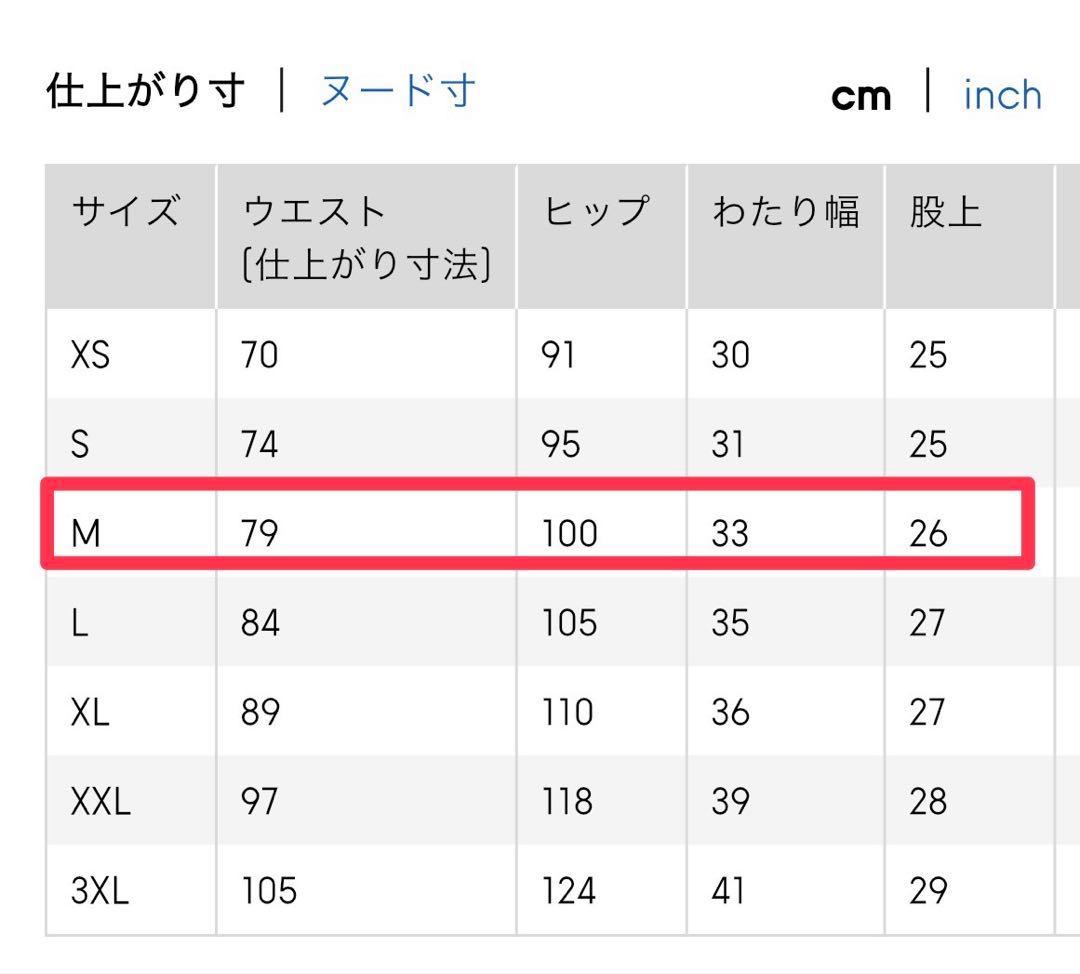Select the XL size row label
This screenshot has height=974, width=1080.
click(x=90, y=712)
